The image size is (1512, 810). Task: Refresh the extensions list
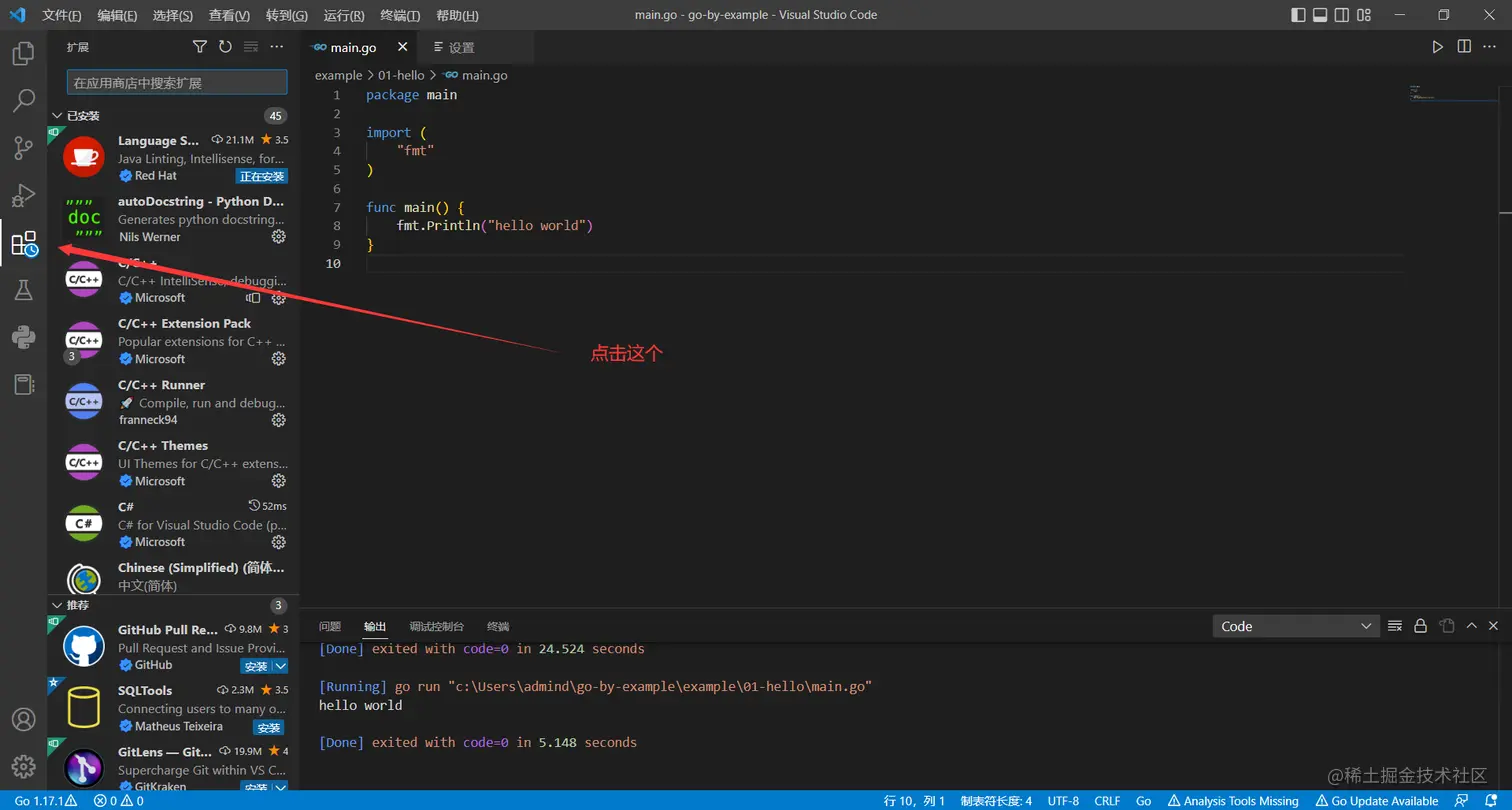[x=225, y=47]
